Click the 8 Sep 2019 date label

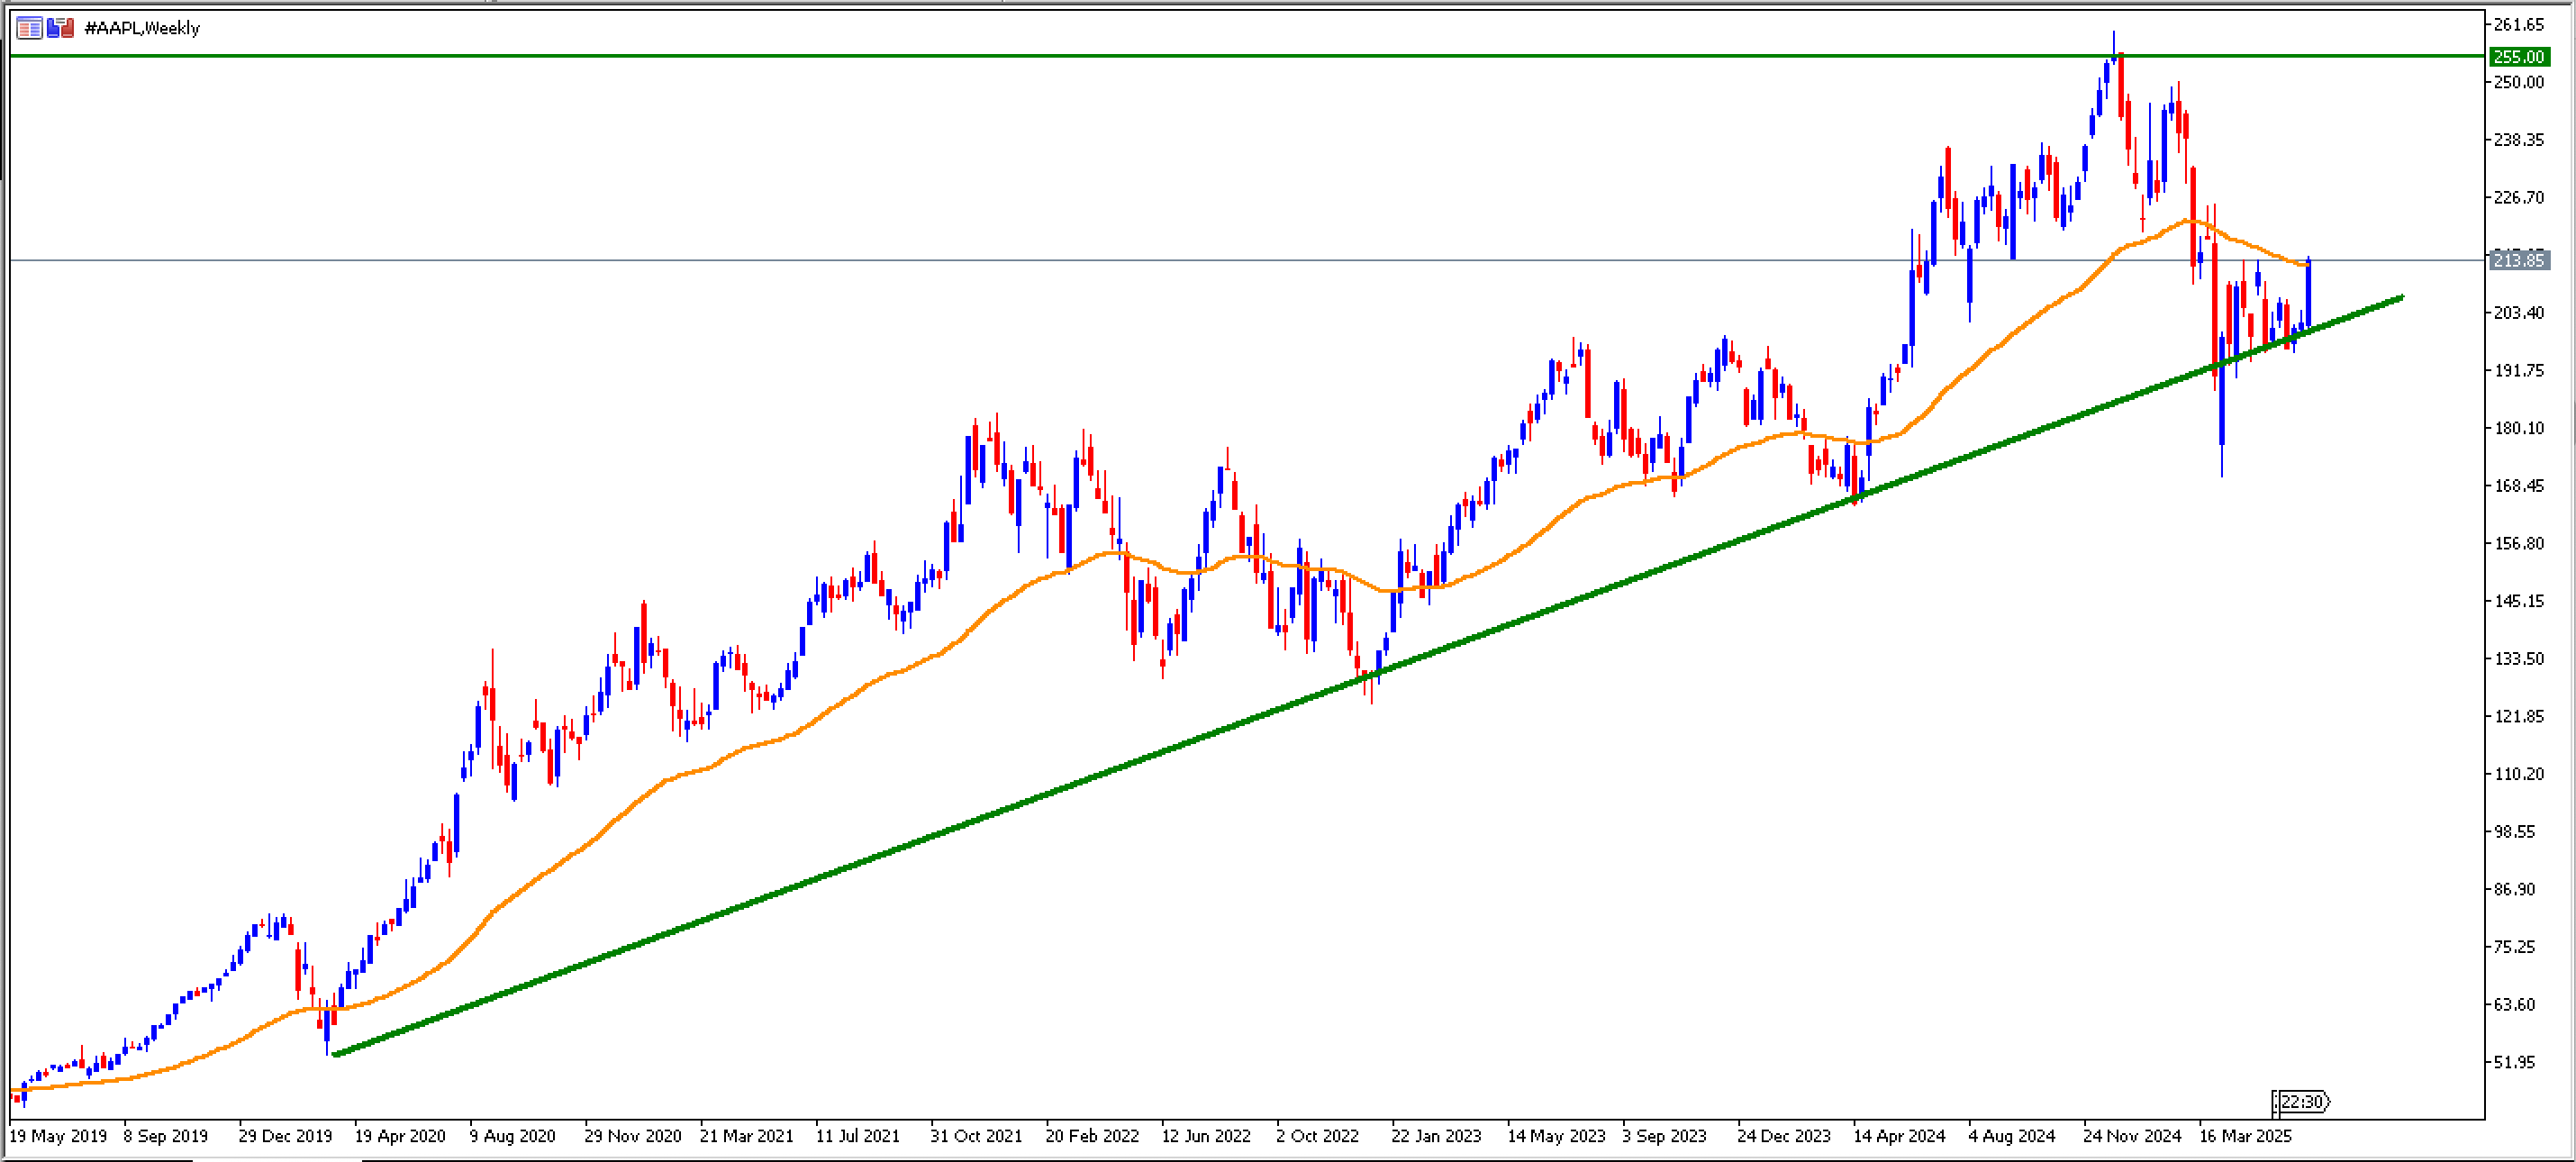point(166,1137)
